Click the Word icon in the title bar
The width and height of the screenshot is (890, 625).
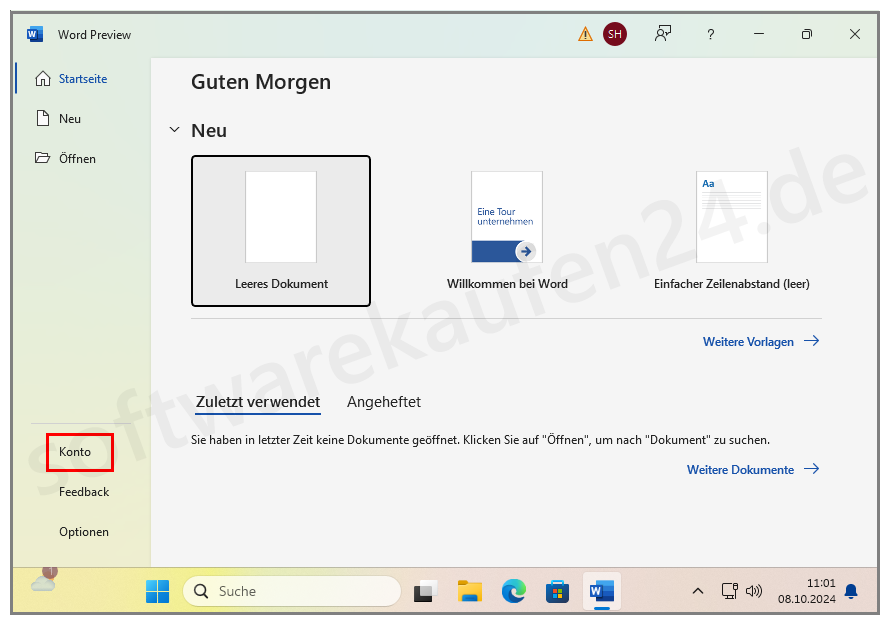pos(34,33)
